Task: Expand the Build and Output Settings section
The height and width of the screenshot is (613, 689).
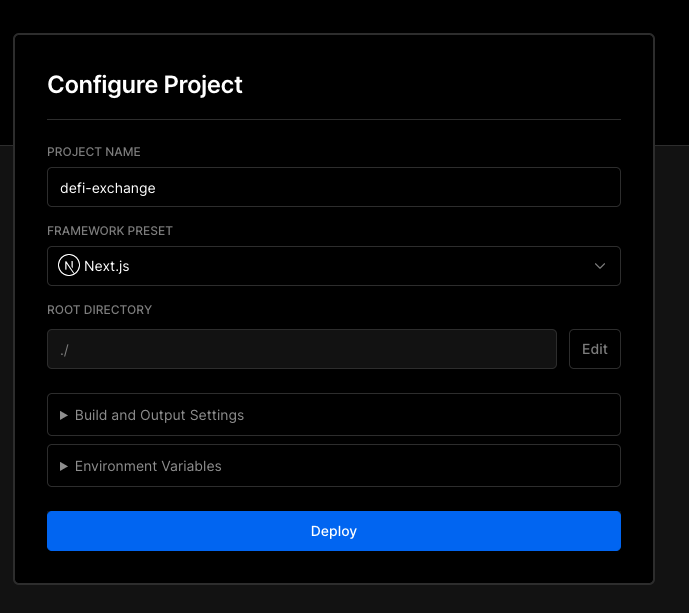Action: [x=333, y=415]
